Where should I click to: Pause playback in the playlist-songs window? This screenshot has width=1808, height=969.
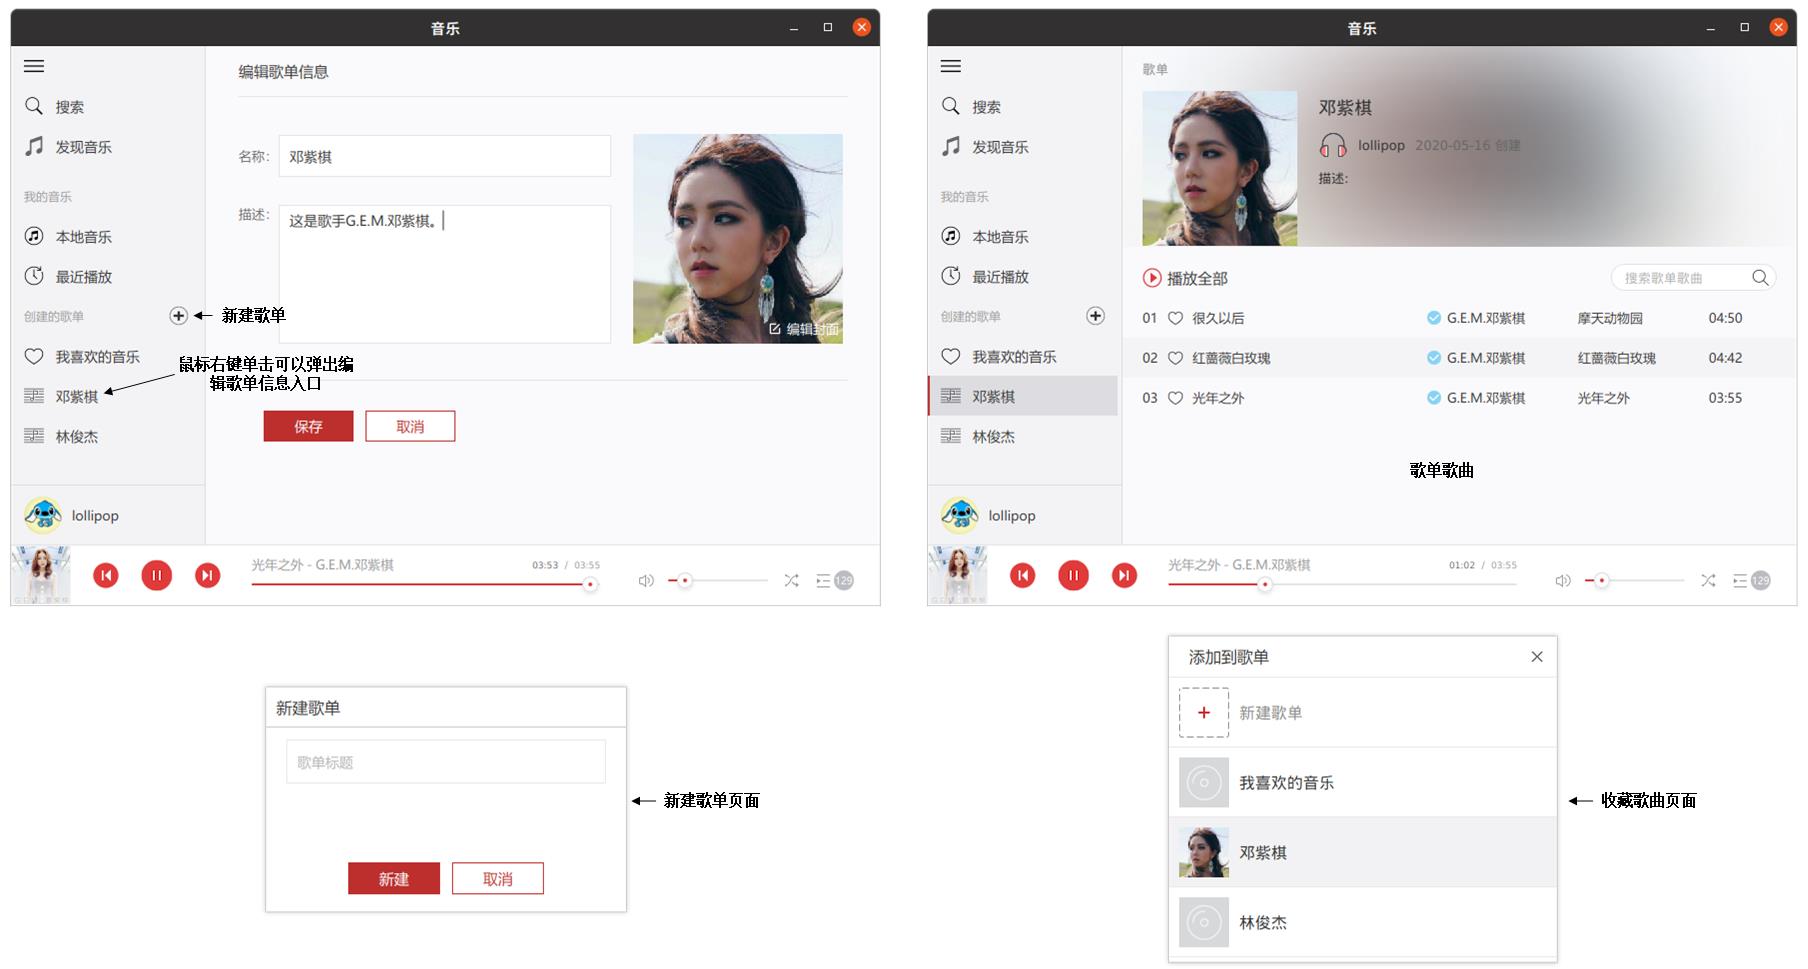click(1073, 575)
